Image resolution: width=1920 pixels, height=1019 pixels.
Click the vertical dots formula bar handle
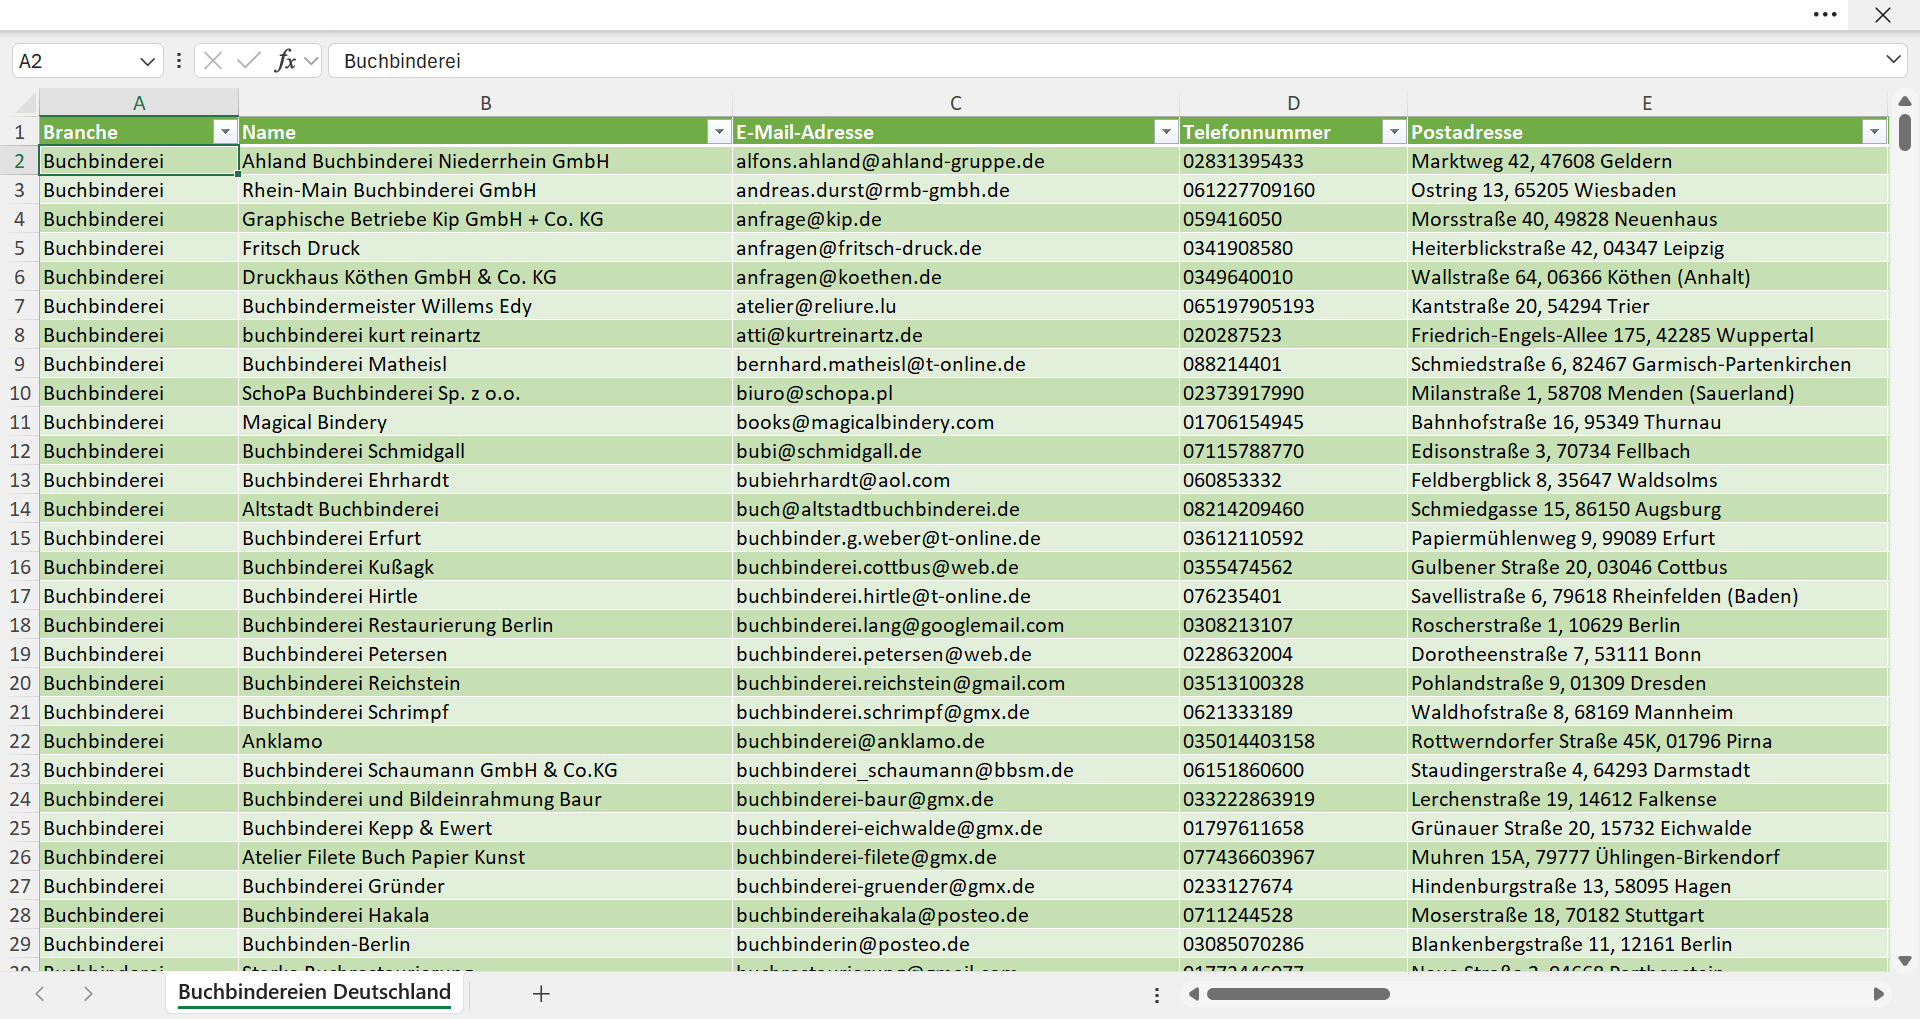click(x=179, y=61)
